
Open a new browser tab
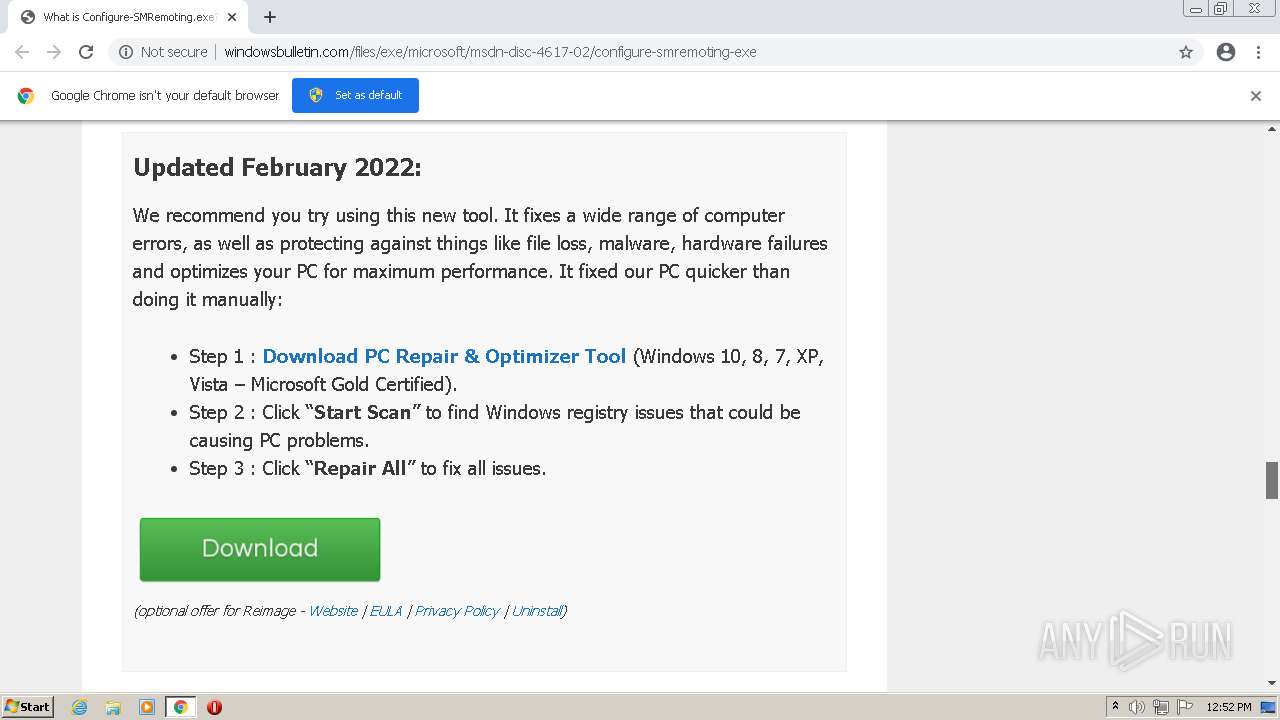coord(270,17)
